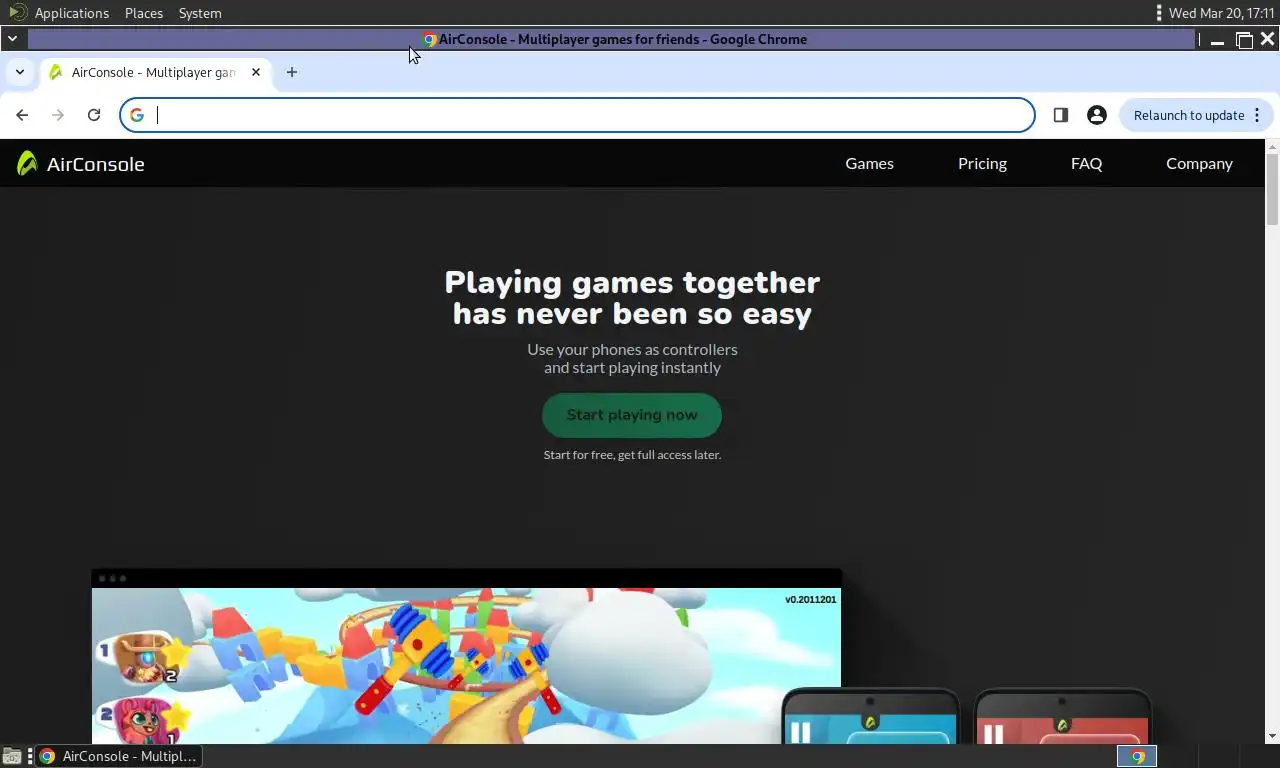Click the Applications menu logo icon
Screen dimensions: 1280x768
click(17, 13)
